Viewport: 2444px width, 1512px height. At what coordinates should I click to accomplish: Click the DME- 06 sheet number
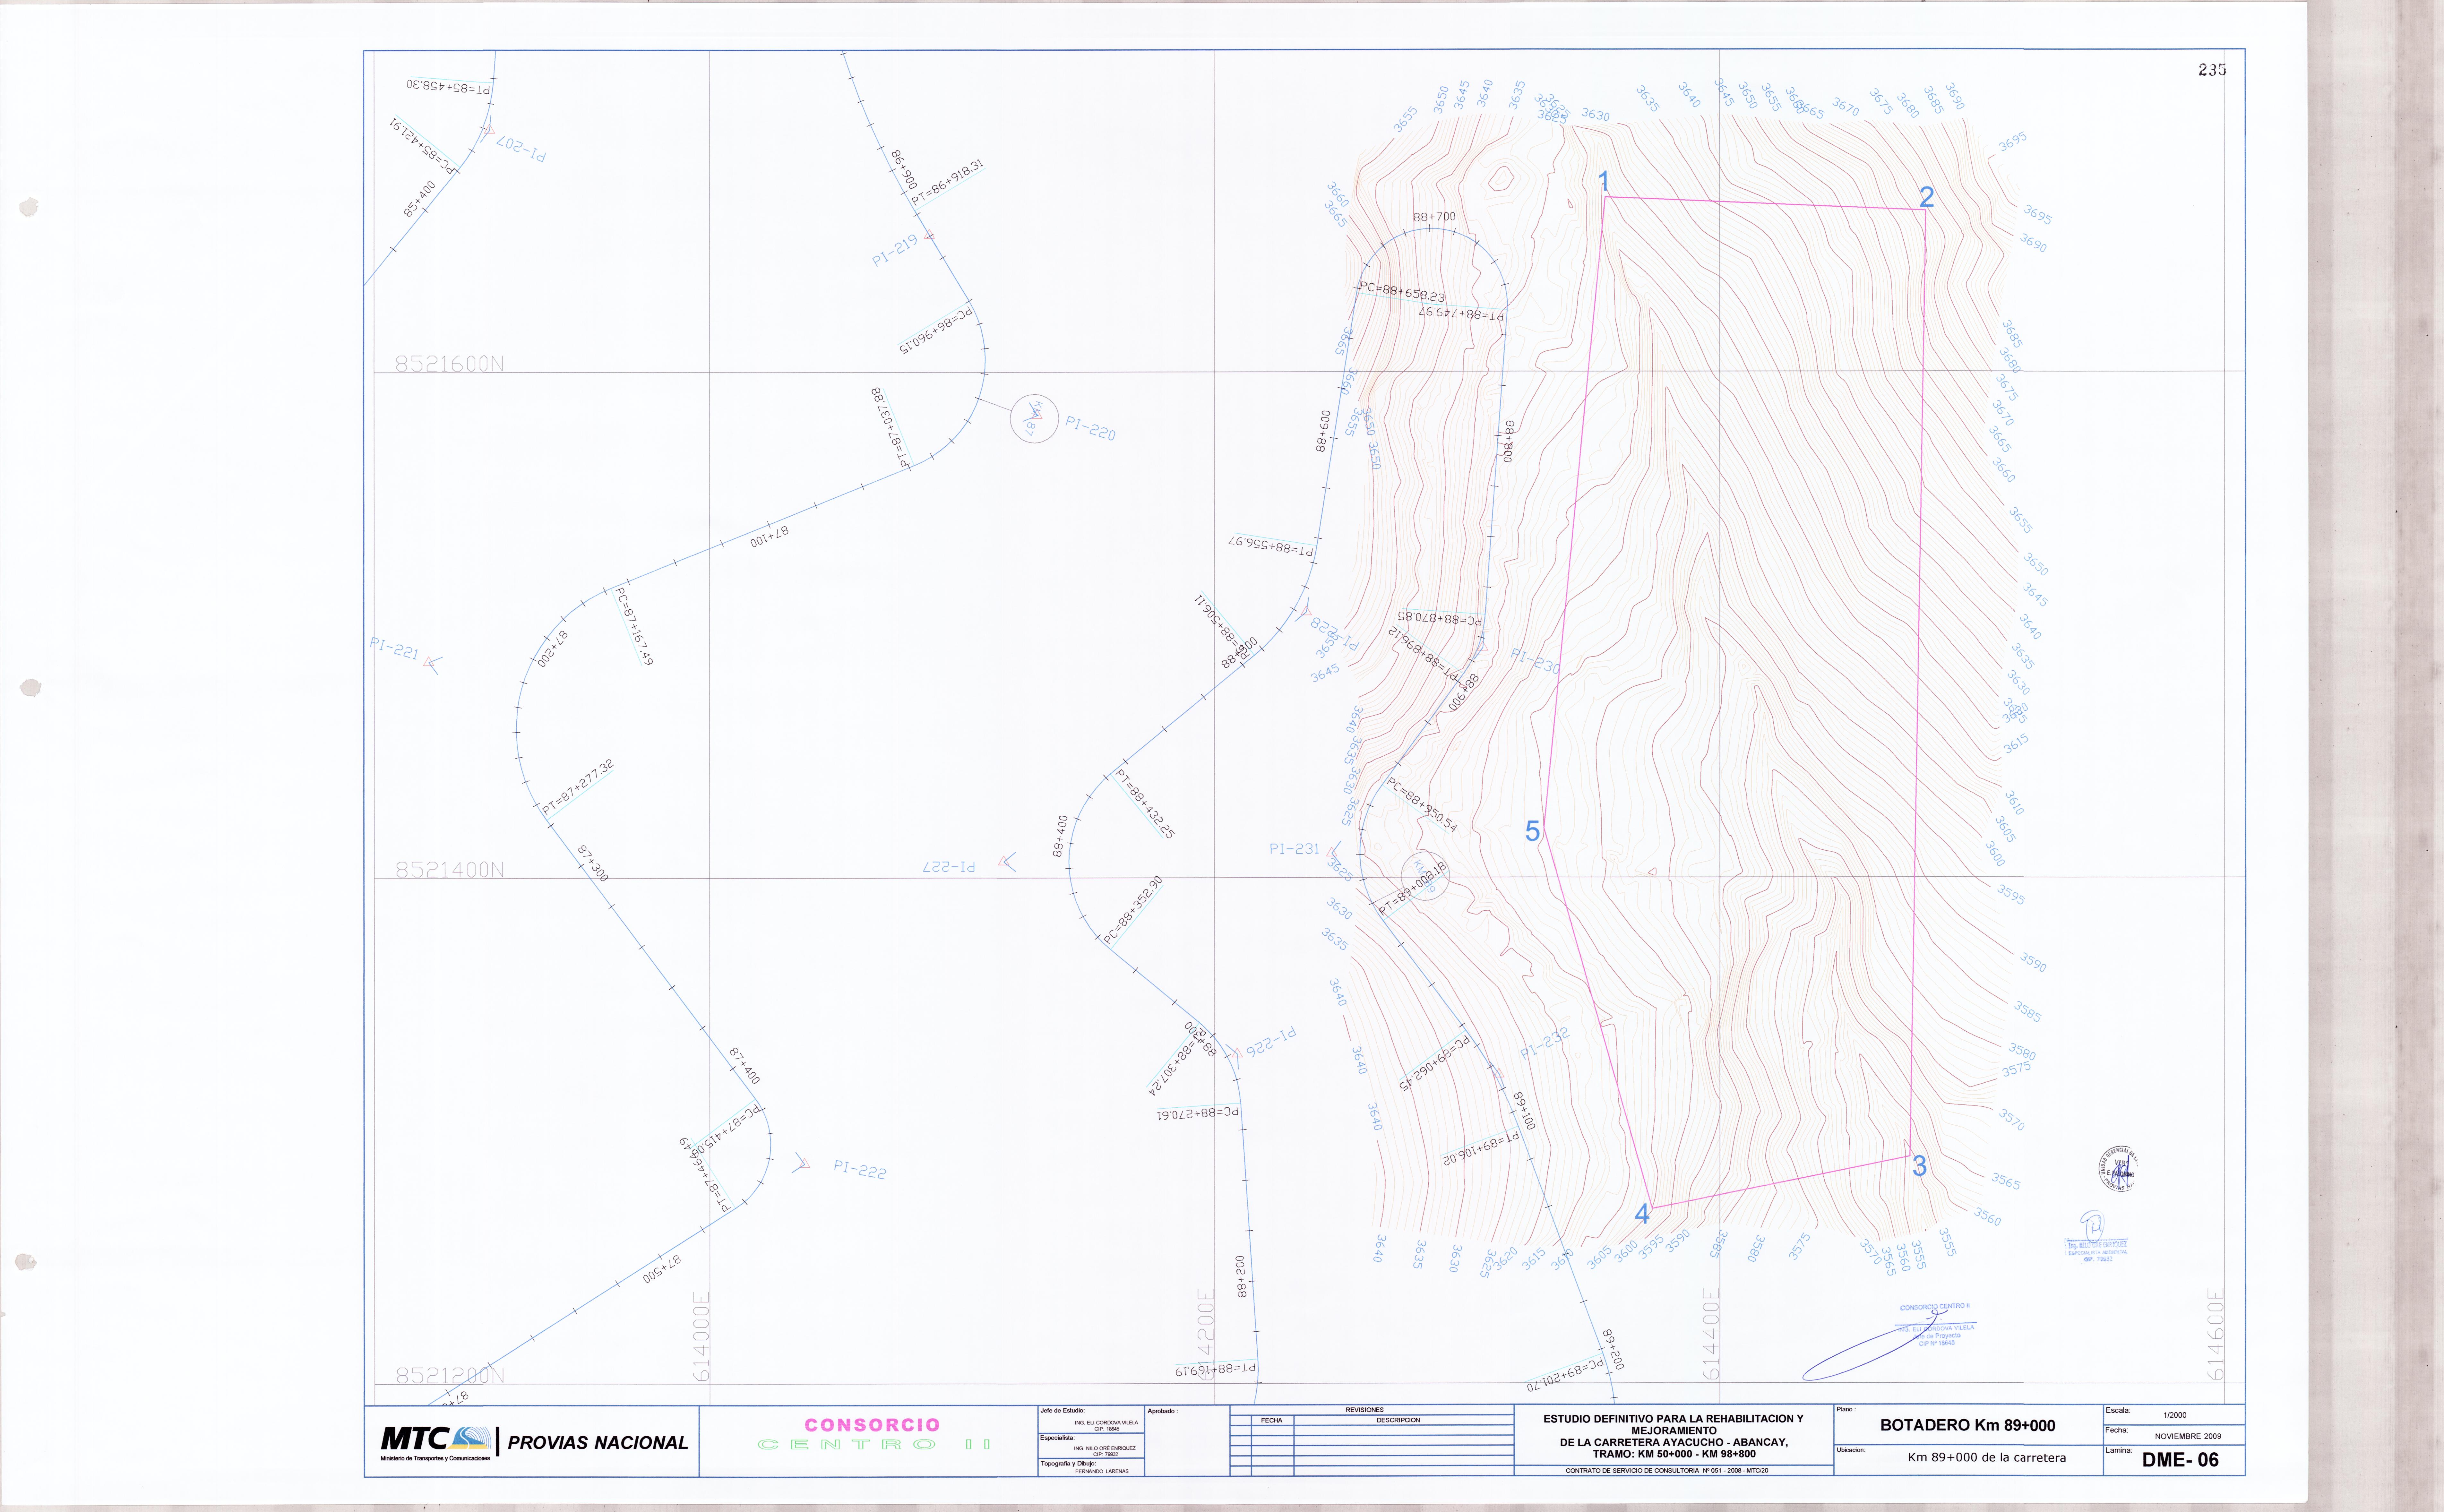click(x=2180, y=1460)
